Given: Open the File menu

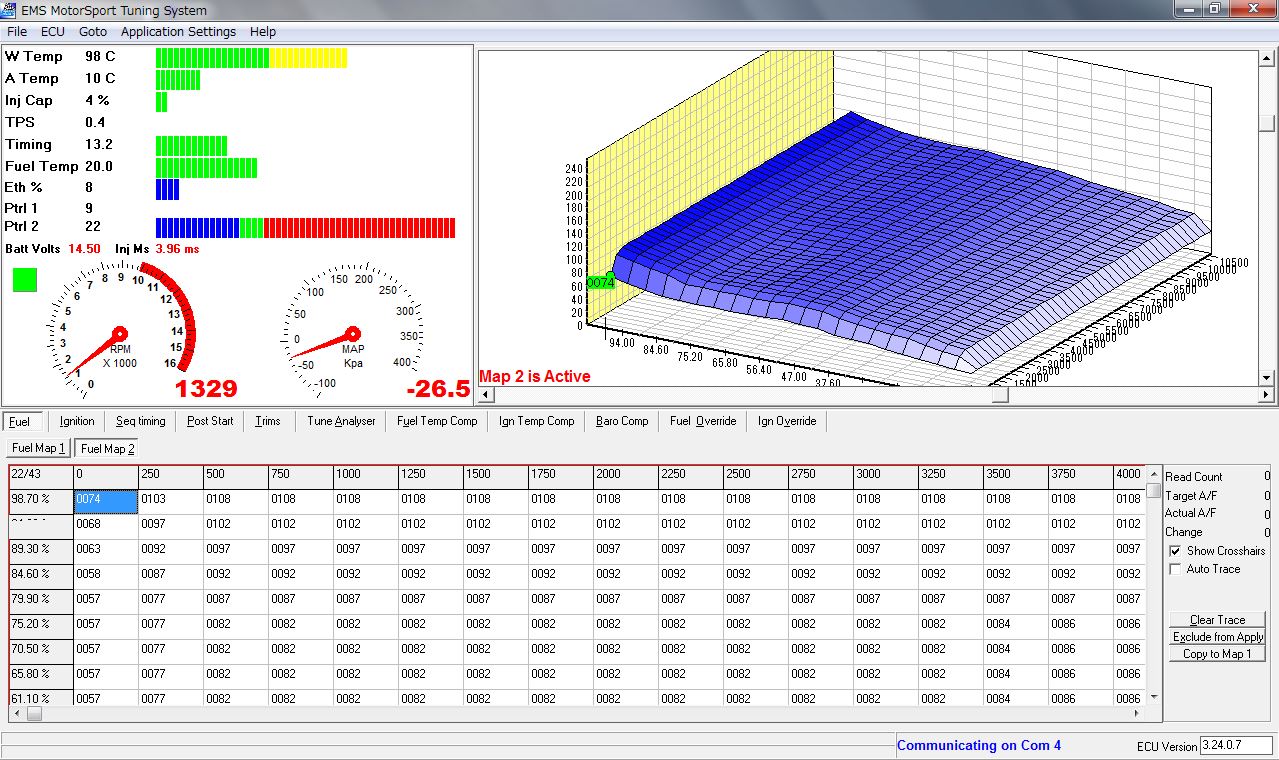Looking at the screenshot, I should pyautogui.click(x=17, y=31).
